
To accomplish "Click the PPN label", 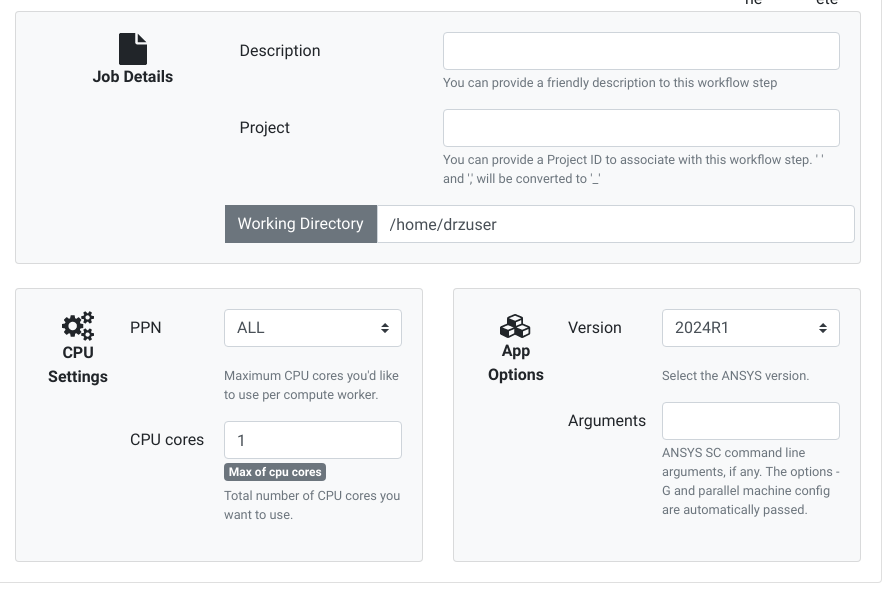I will (x=146, y=328).
